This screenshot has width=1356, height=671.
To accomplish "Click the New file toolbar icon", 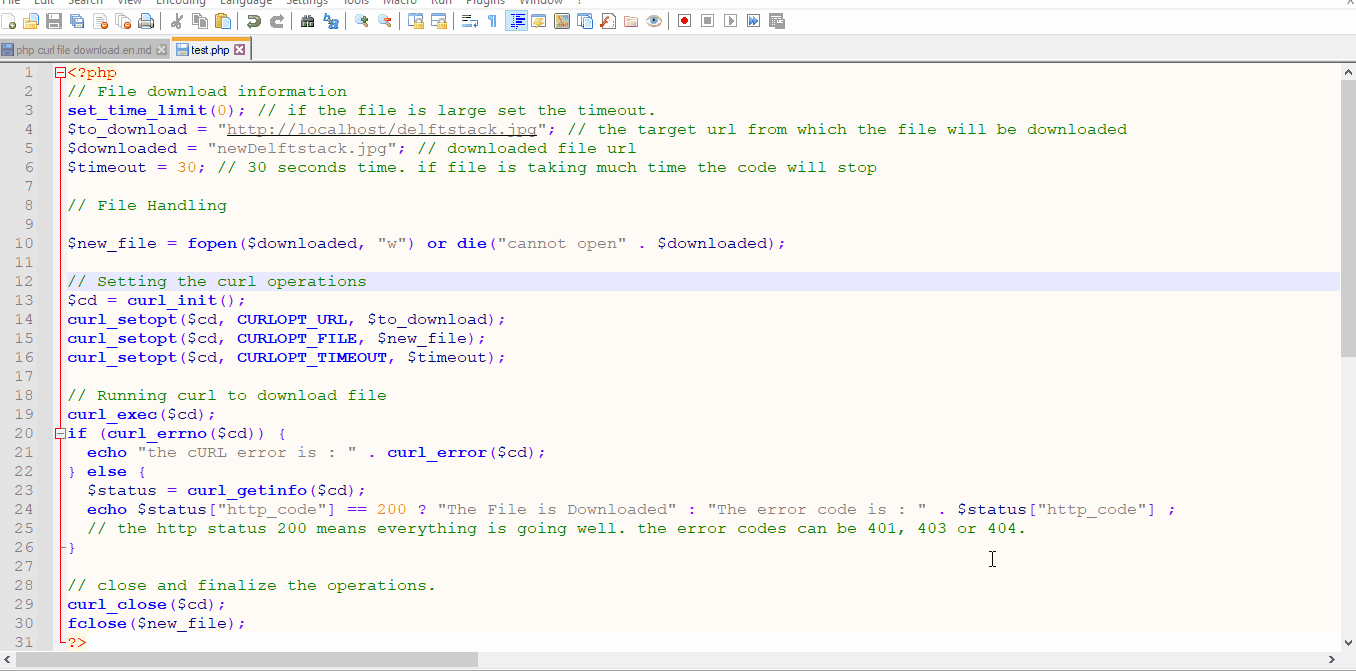I will 9,21.
